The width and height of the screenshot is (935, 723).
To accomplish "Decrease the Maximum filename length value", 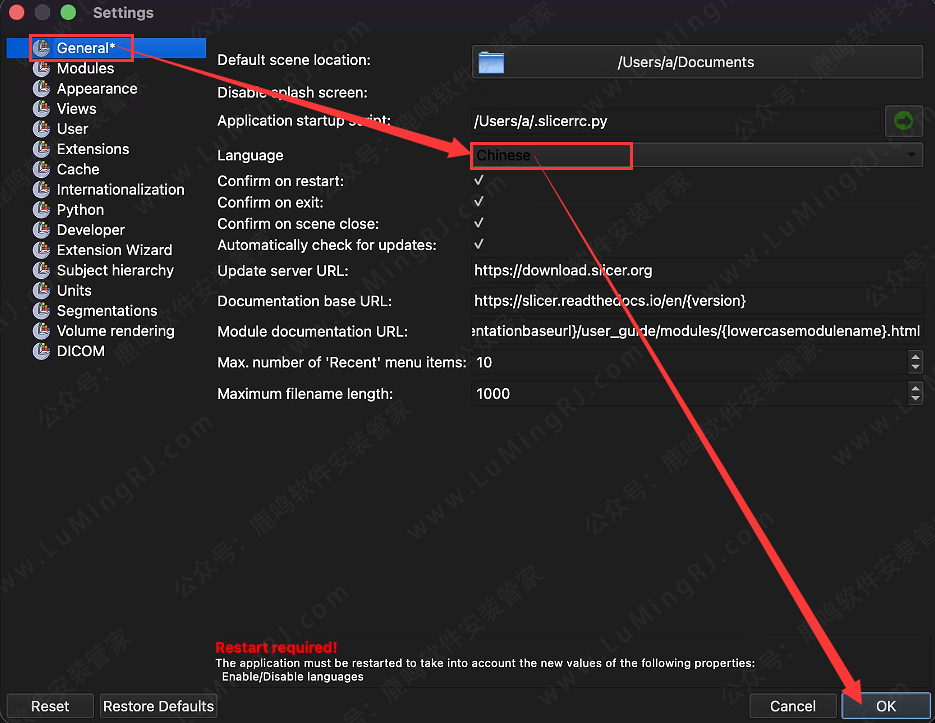I will (915, 399).
